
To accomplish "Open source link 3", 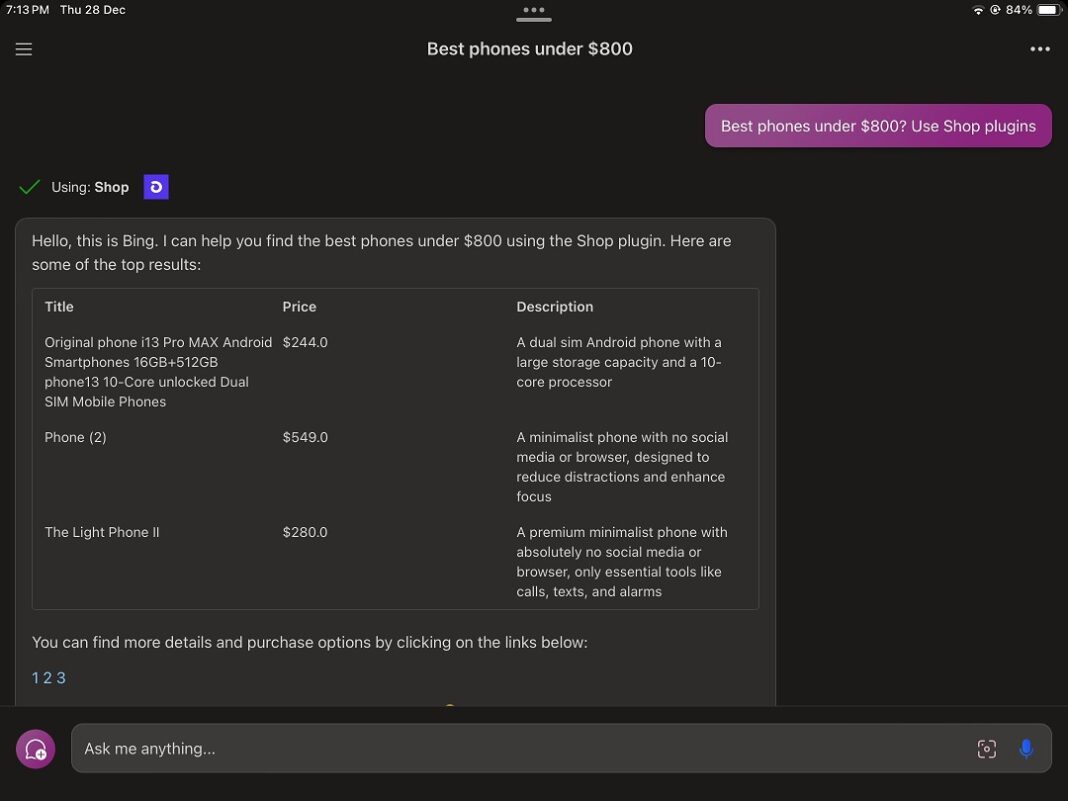I will 61,678.
